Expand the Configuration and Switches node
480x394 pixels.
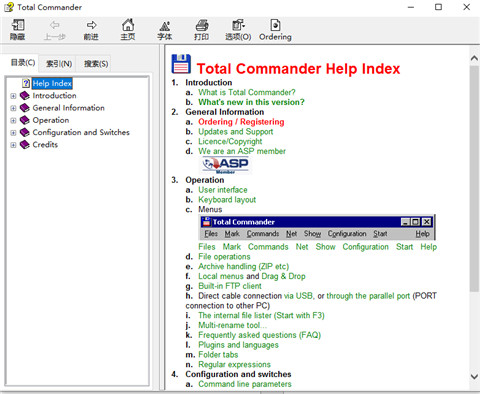coord(13,133)
